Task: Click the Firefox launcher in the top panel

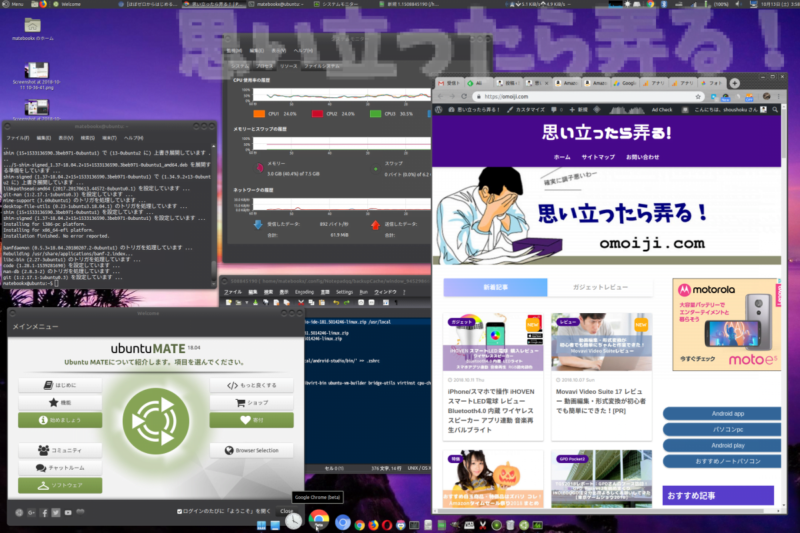Action: (x=43, y=4)
